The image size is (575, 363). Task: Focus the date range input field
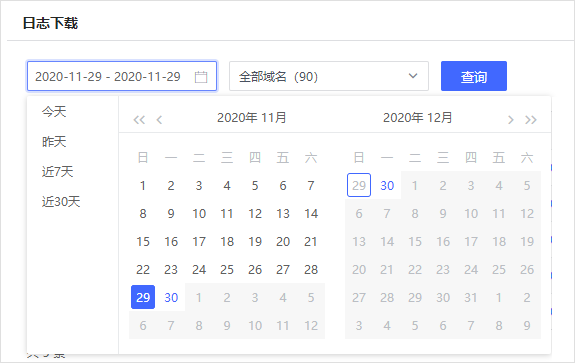pyautogui.click(x=122, y=76)
